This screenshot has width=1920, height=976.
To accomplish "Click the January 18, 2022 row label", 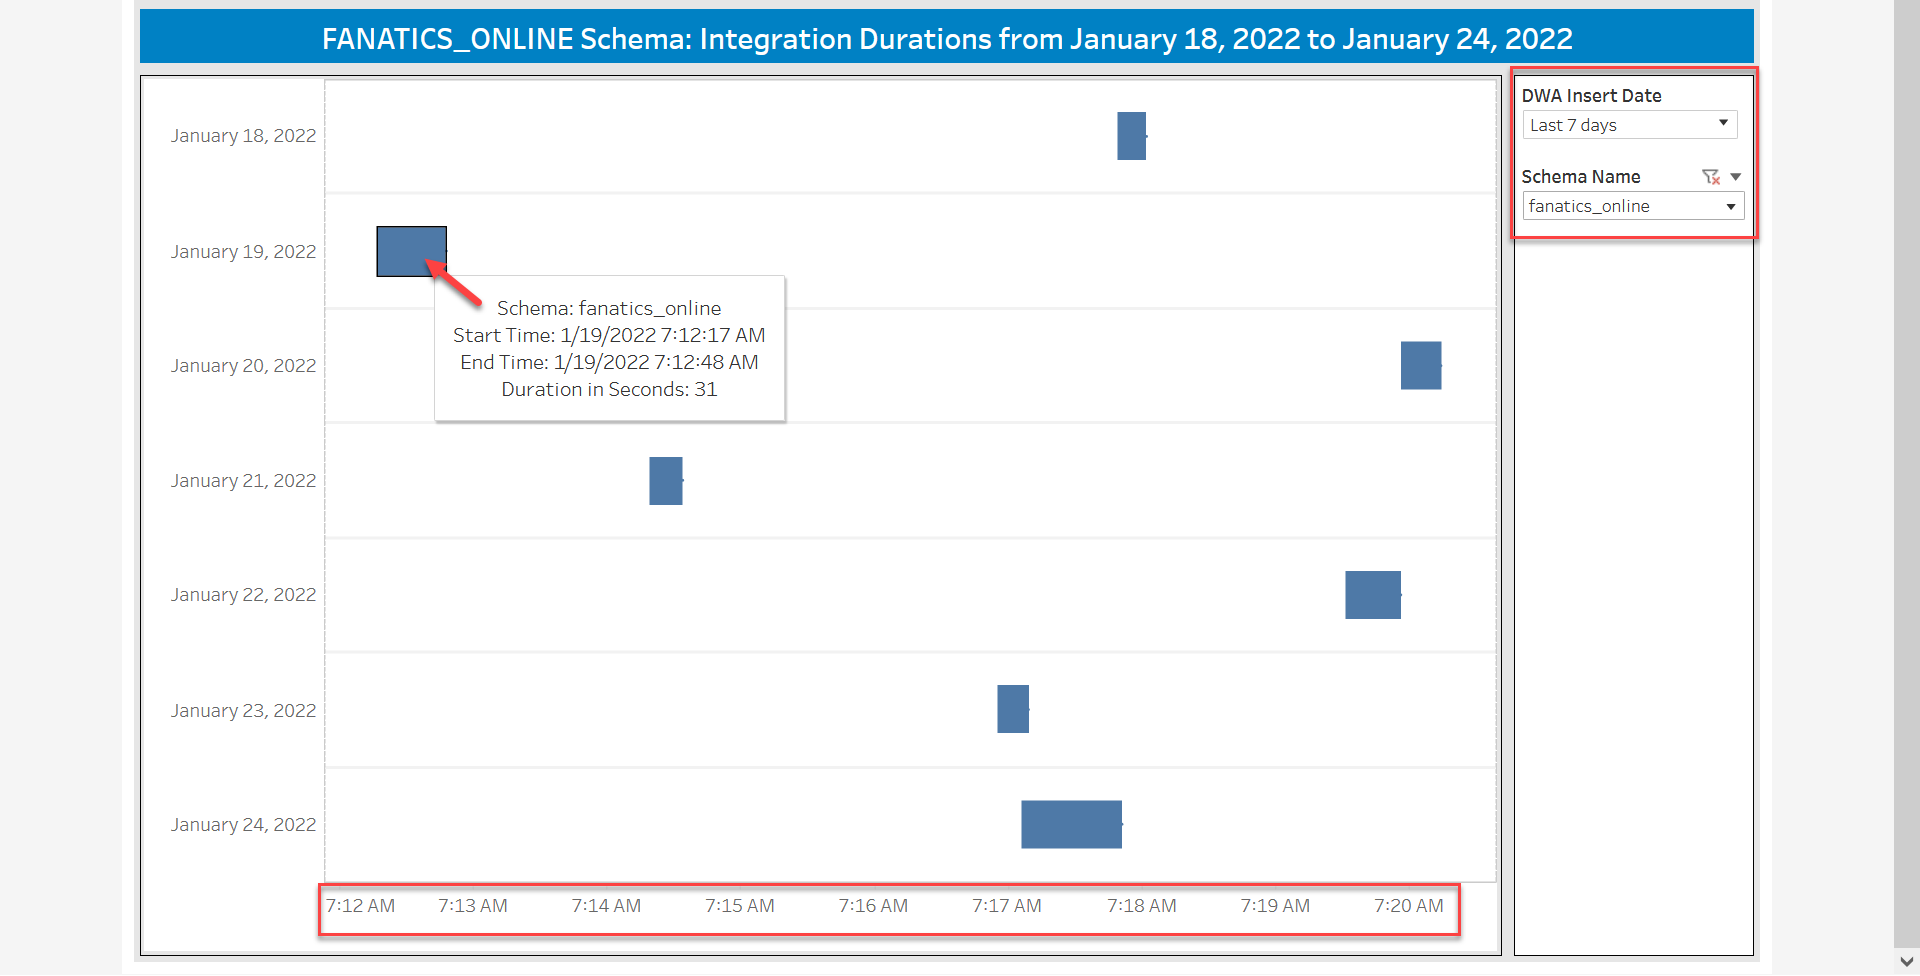I will click(243, 136).
